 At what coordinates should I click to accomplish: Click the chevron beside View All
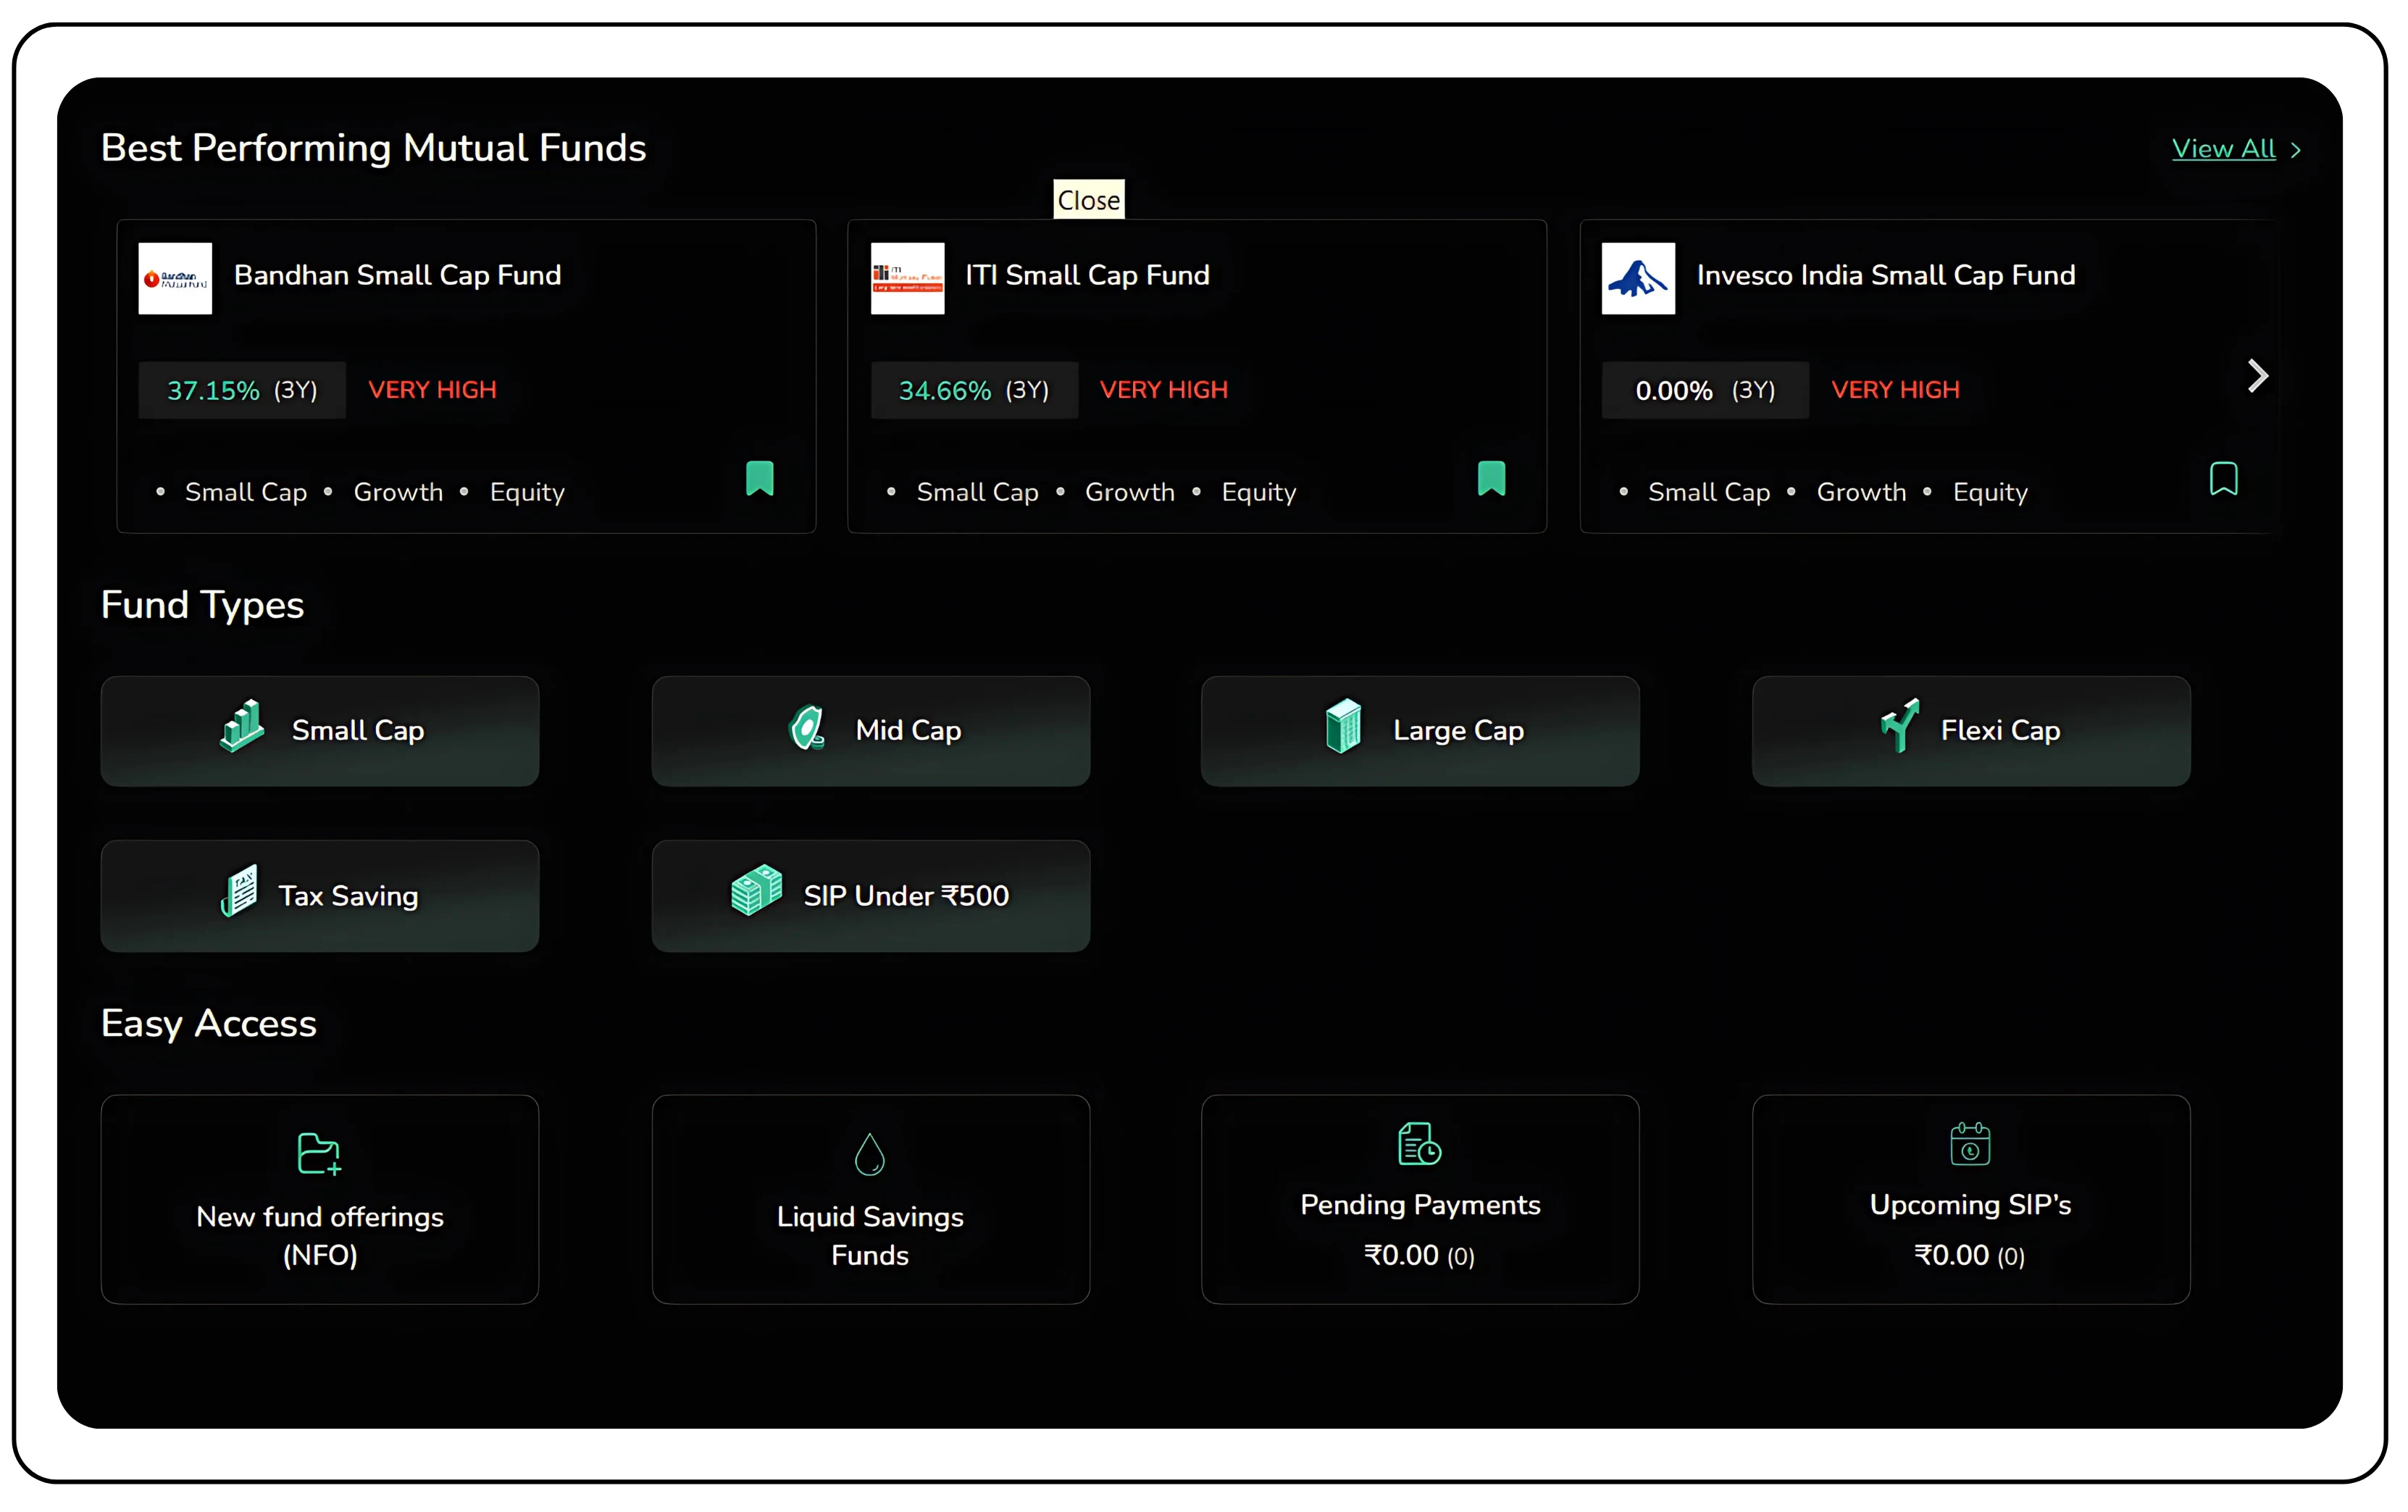2296,150
